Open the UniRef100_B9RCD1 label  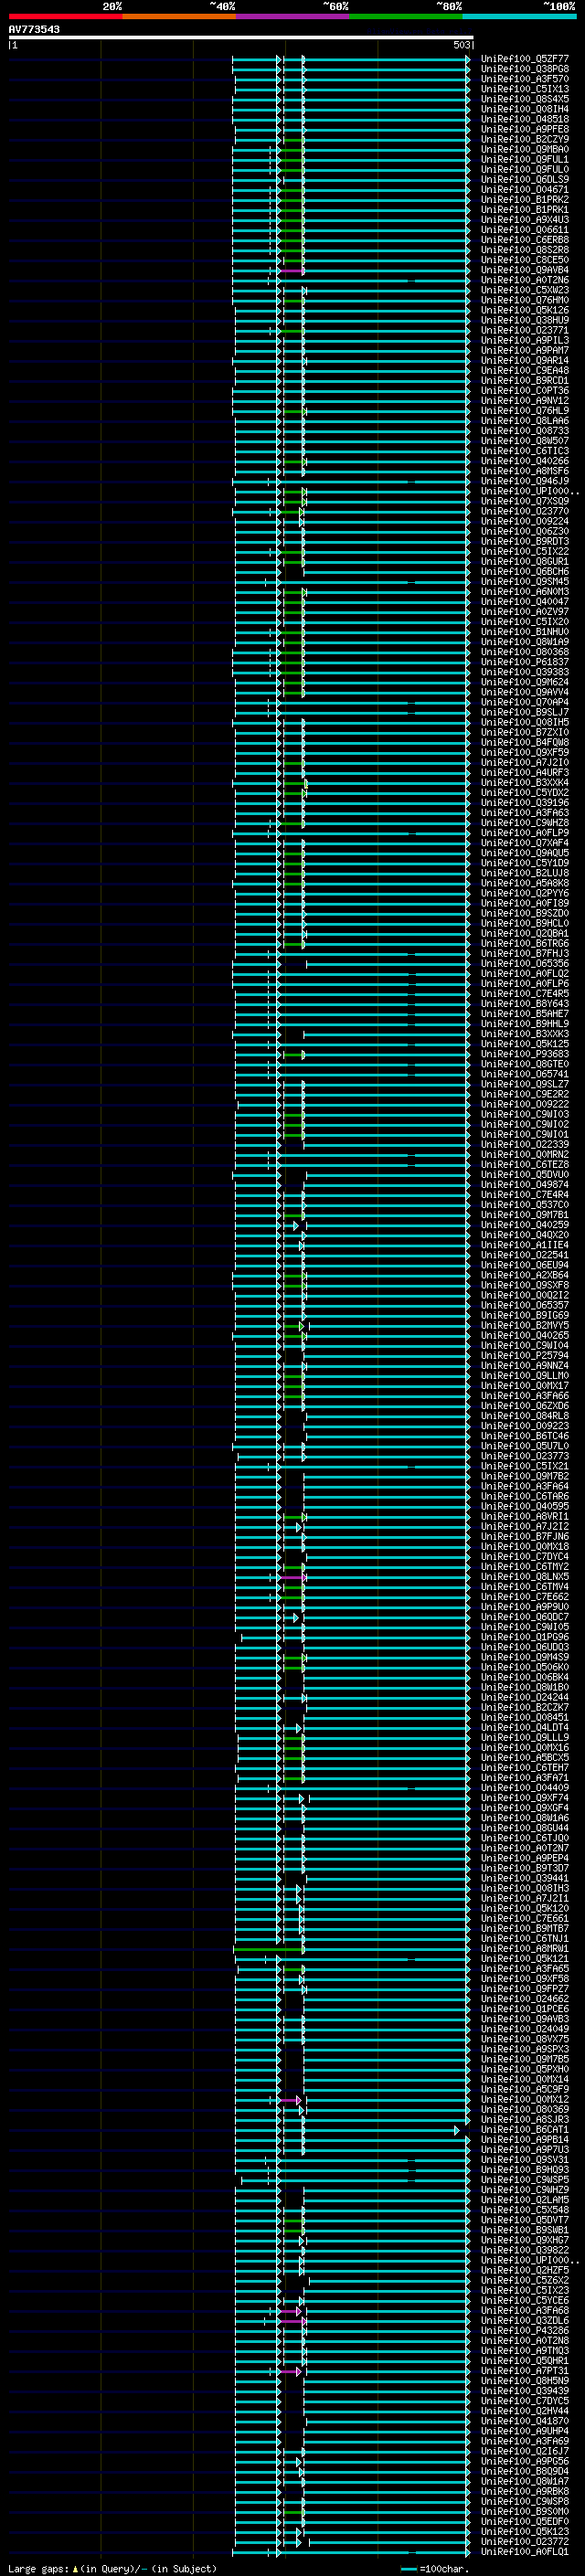coord(525,380)
